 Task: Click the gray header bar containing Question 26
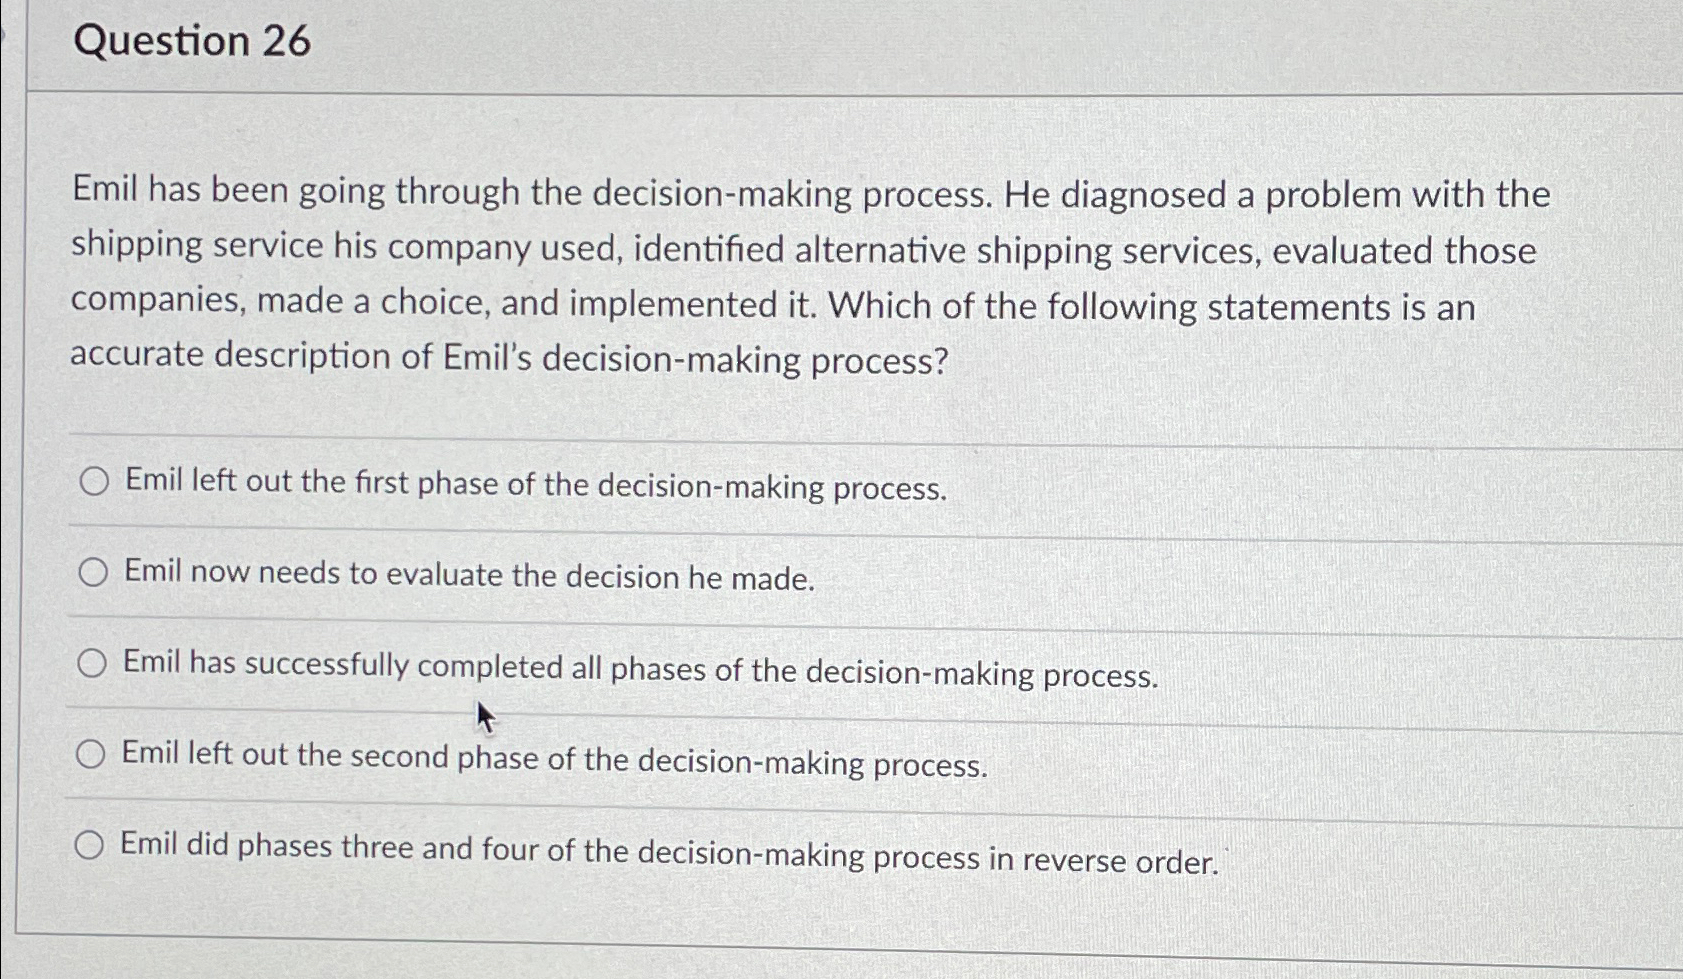[800, 42]
